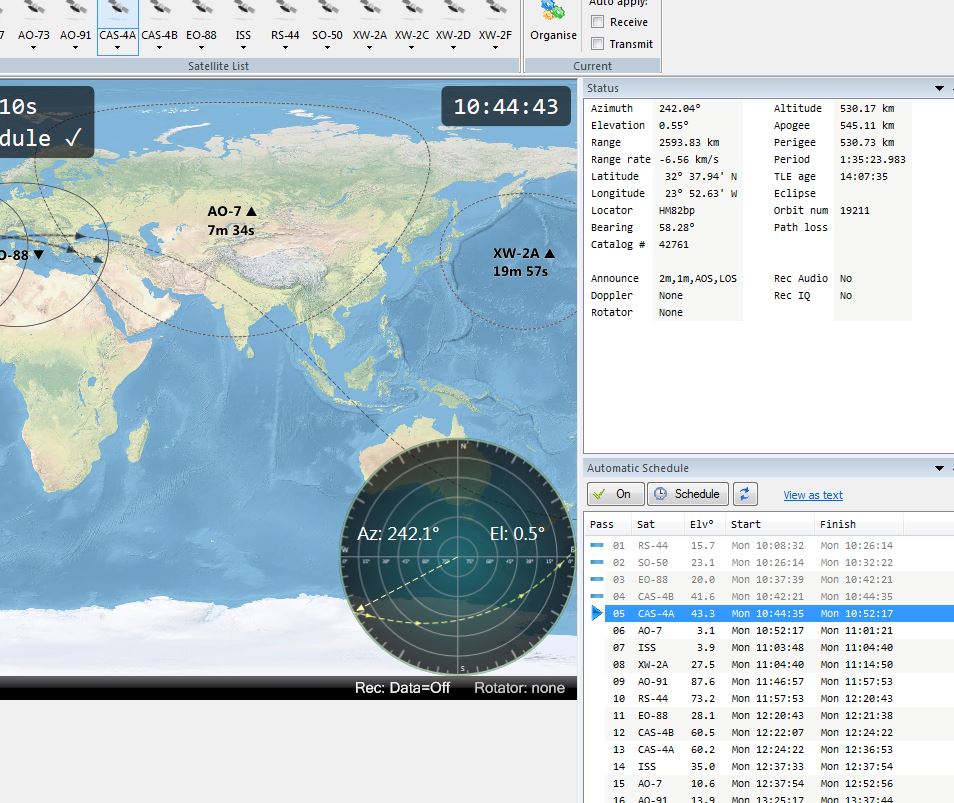Collapse the Status panel header arrow
The width and height of the screenshot is (954, 803).
(939, 89)
